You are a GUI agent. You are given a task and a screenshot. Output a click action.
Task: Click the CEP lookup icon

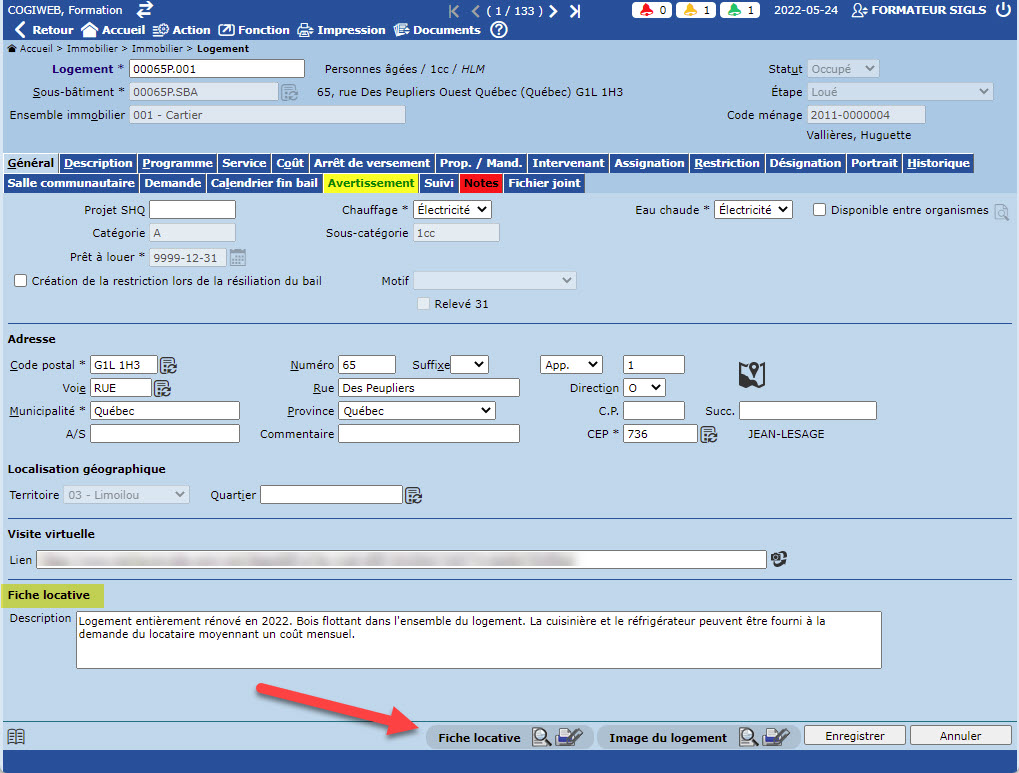708,434
